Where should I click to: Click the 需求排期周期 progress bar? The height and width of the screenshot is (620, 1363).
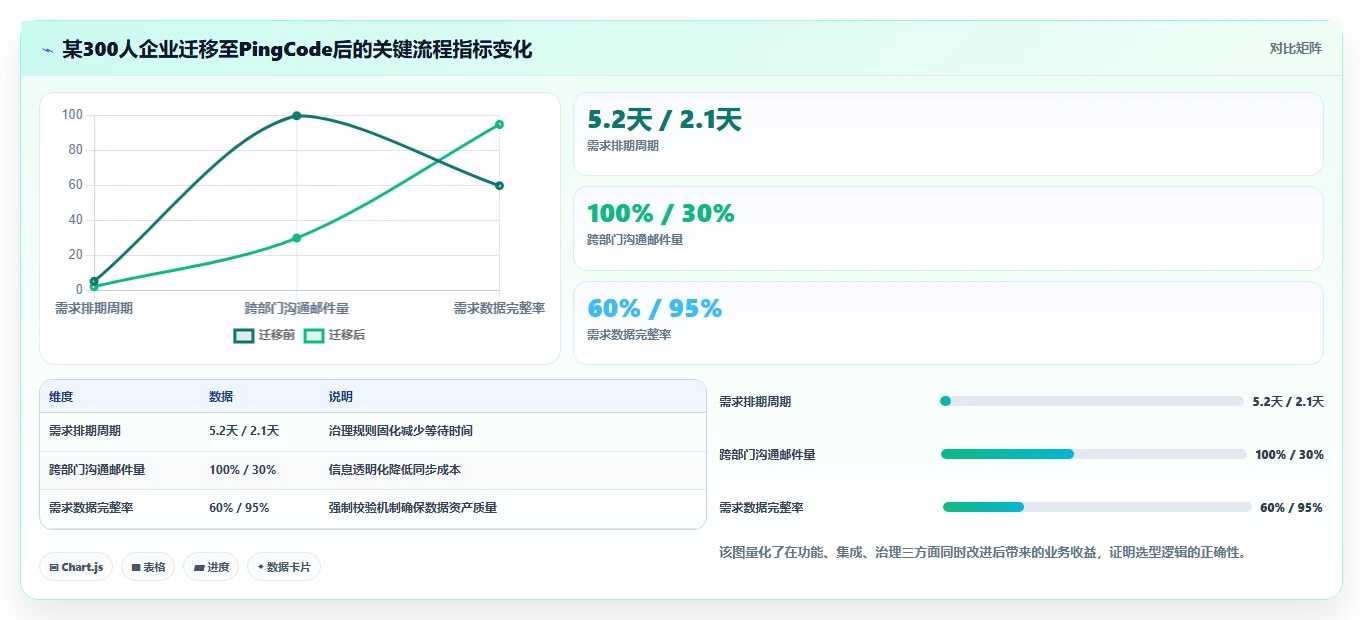click(1092, 401)
